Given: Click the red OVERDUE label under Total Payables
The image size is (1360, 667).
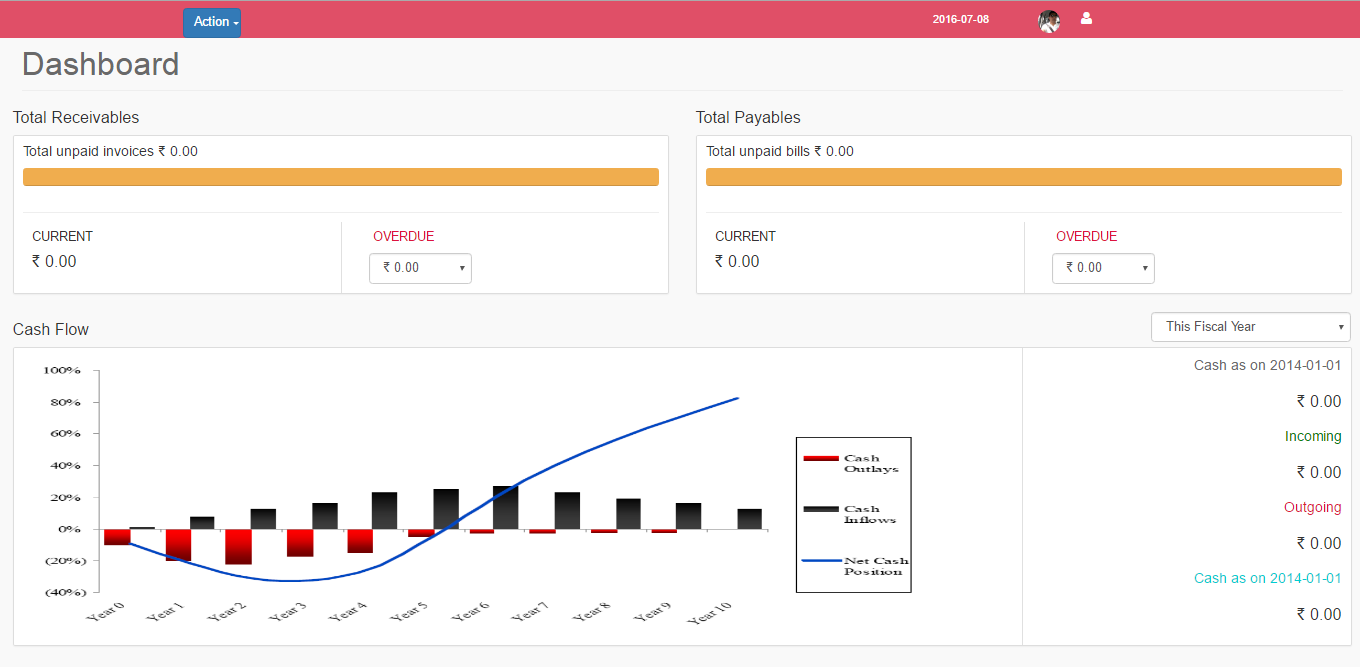Looking at the screenshot, I should 1086,237.
